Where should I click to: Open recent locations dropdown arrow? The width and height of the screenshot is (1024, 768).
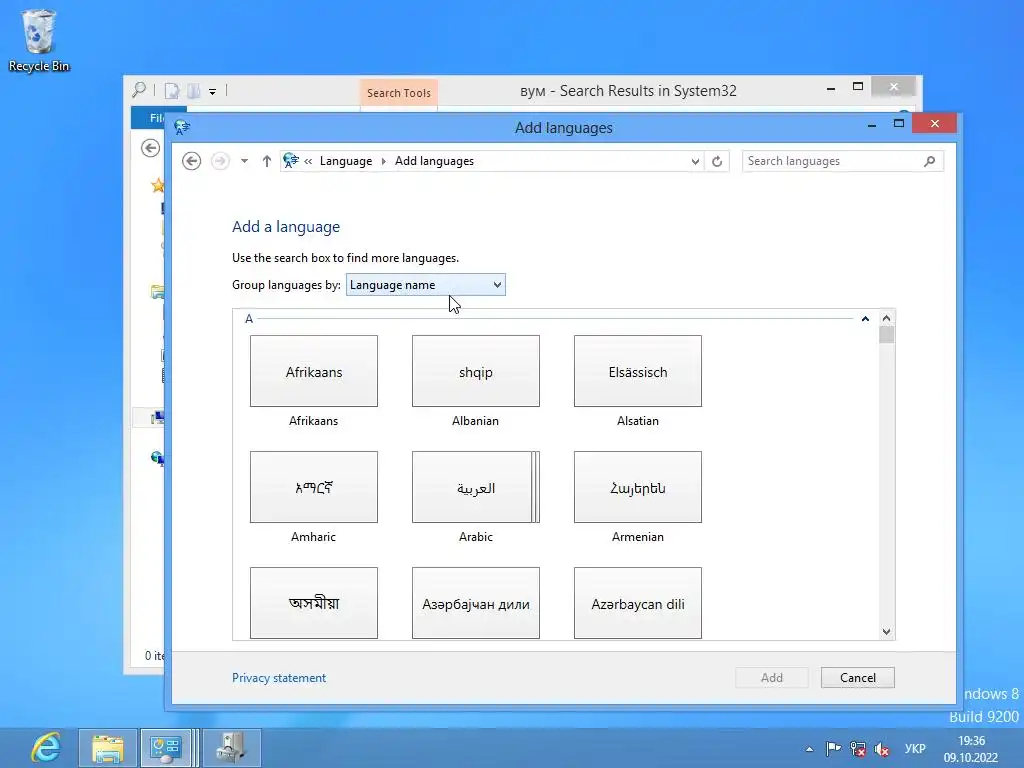(x=244, y=161)
